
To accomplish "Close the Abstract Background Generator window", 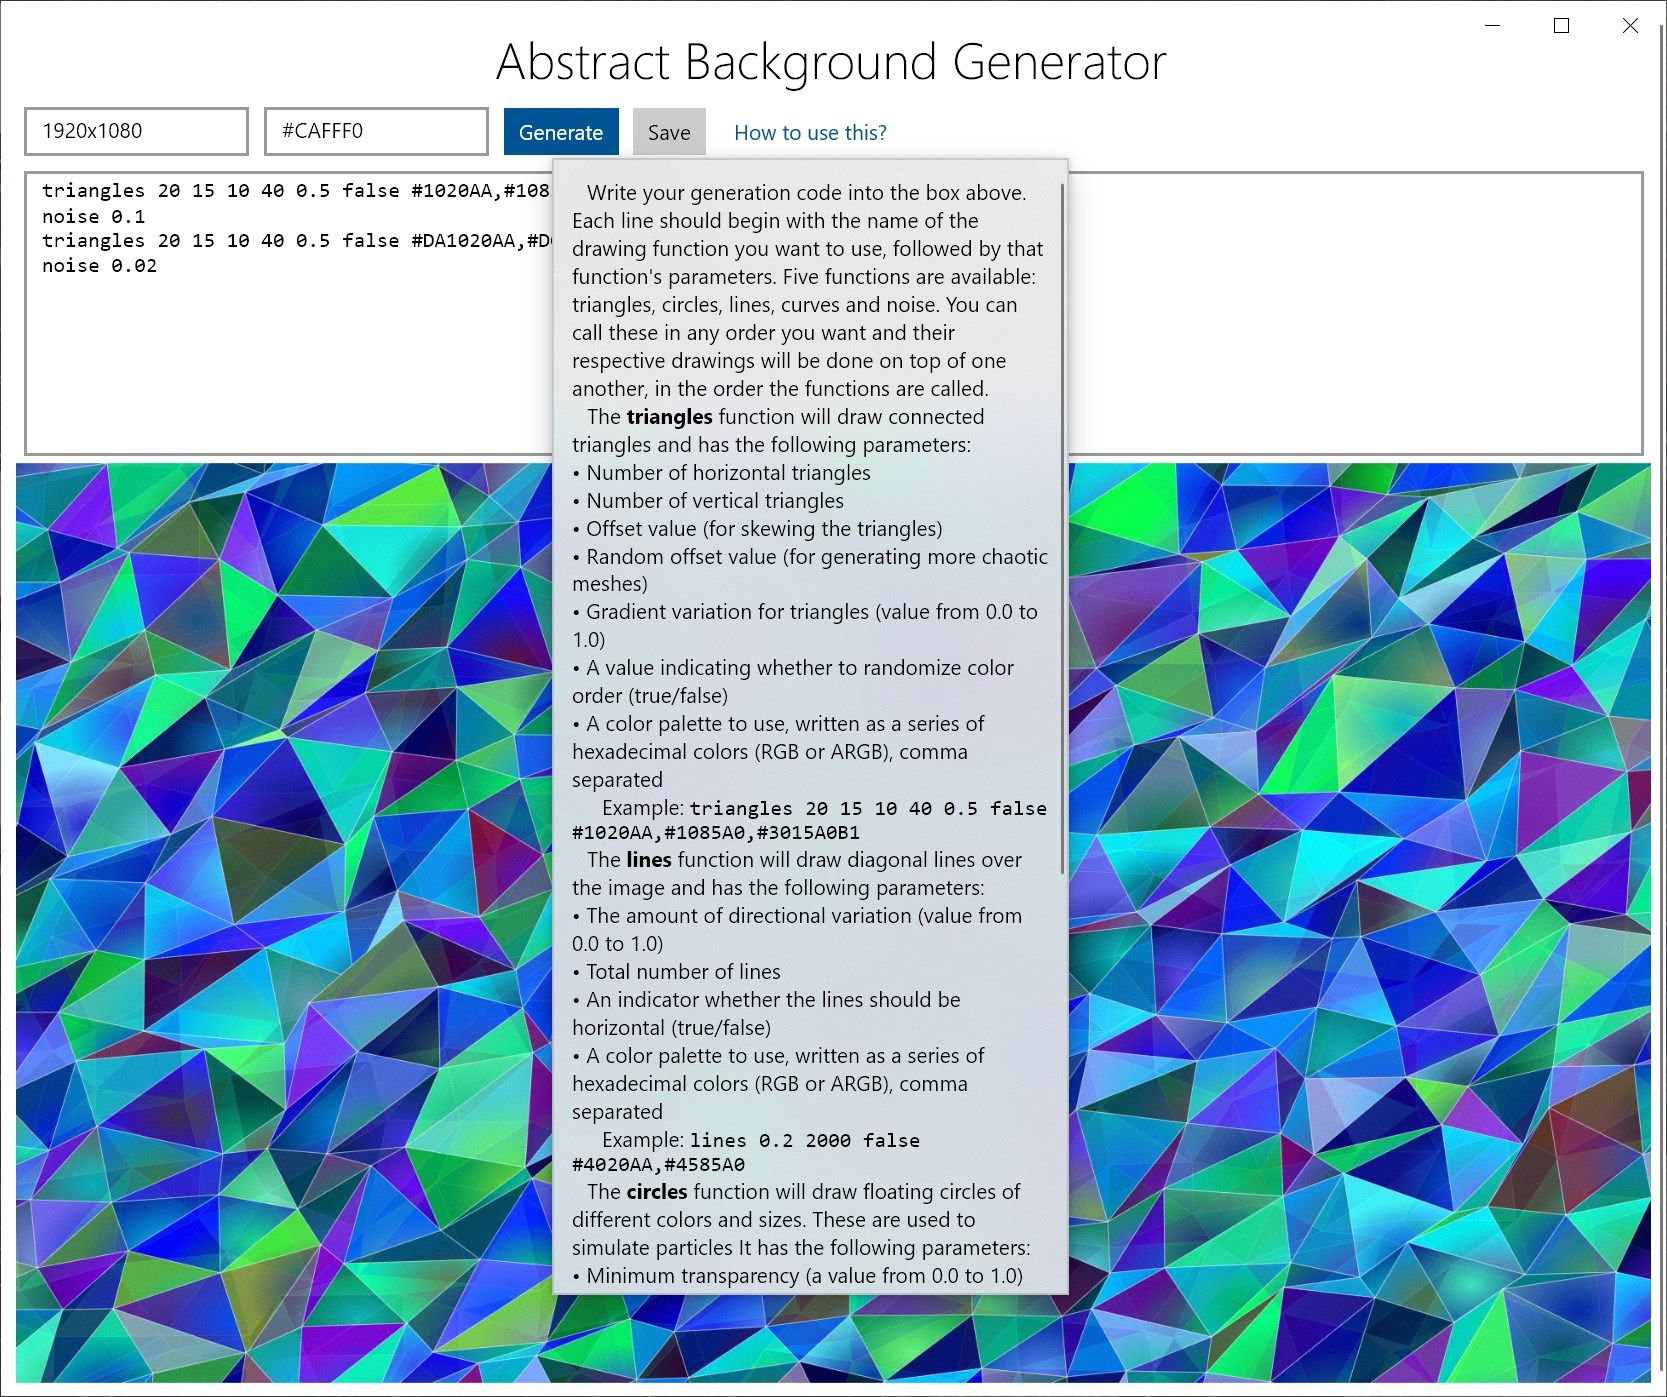I will 1630,26.
